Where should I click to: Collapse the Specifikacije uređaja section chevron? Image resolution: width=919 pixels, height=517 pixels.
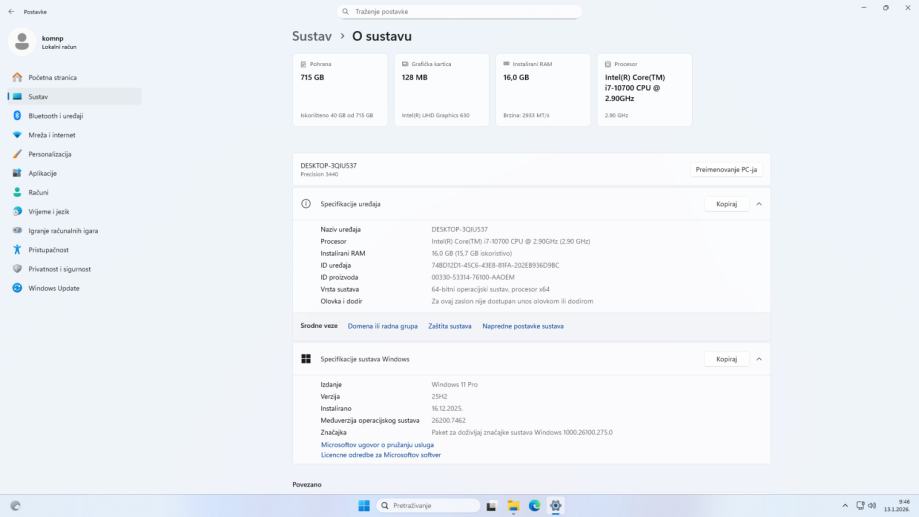pos(759,204)
